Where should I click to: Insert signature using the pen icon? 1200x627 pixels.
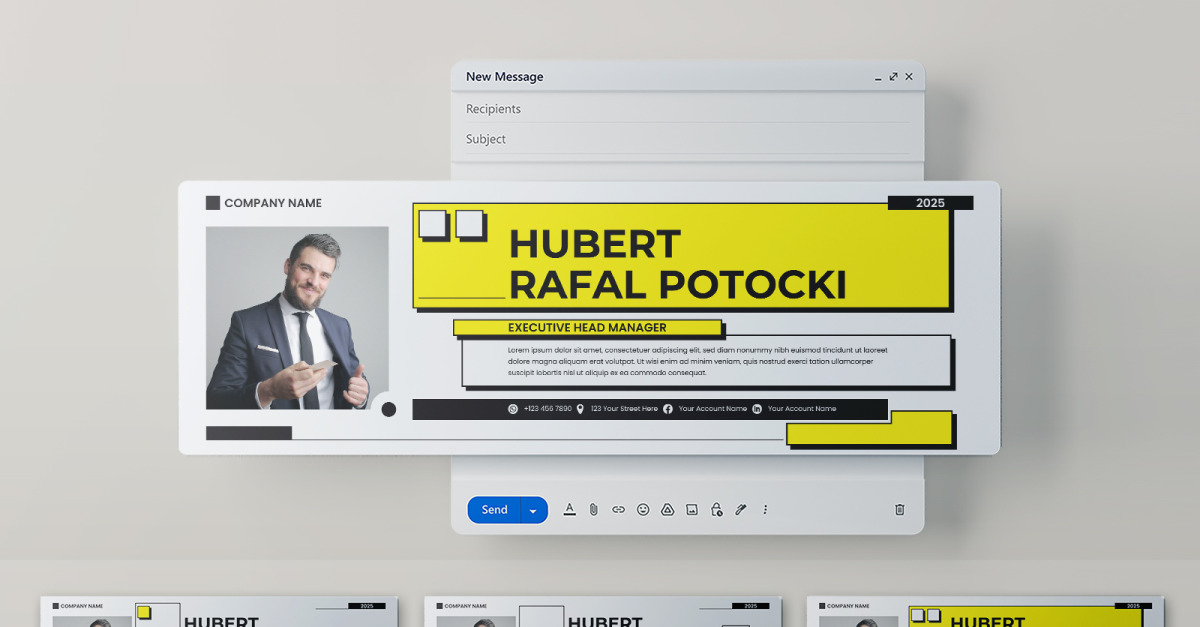coord(741,509)
